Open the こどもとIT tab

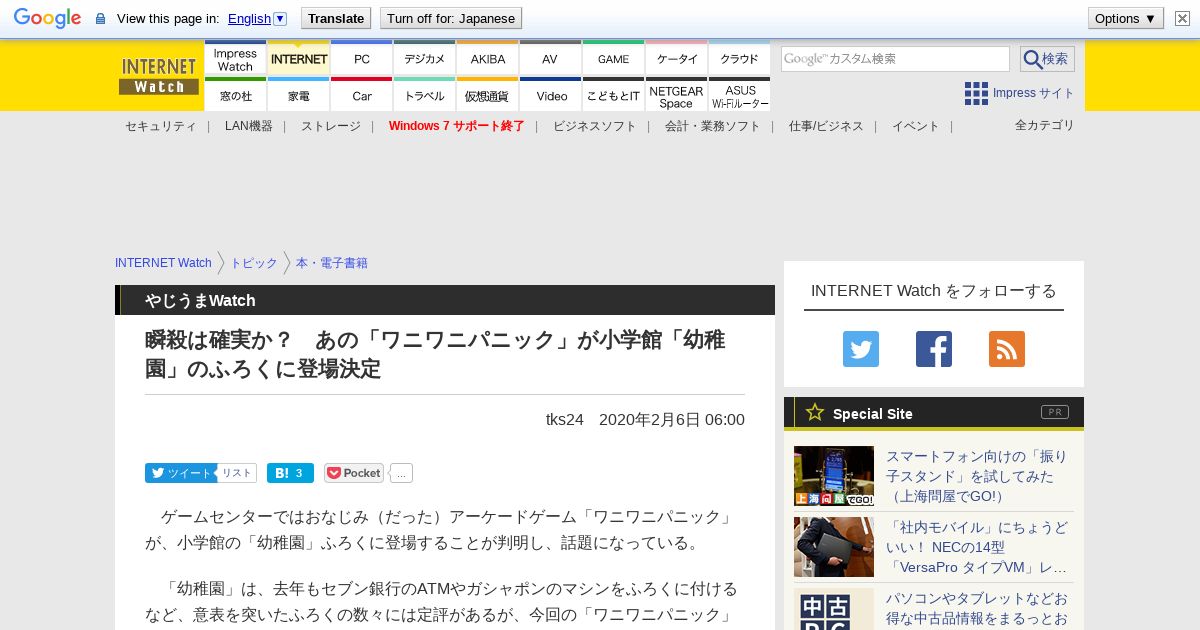pos(613,95)
